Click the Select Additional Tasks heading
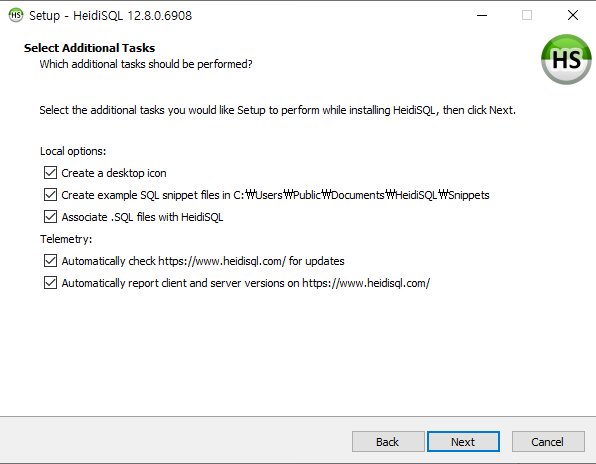 click(89, 48)
